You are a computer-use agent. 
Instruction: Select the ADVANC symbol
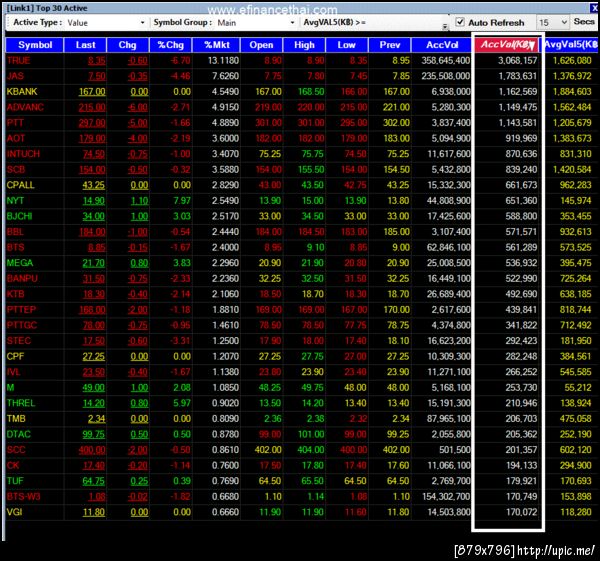coord(25,107)
